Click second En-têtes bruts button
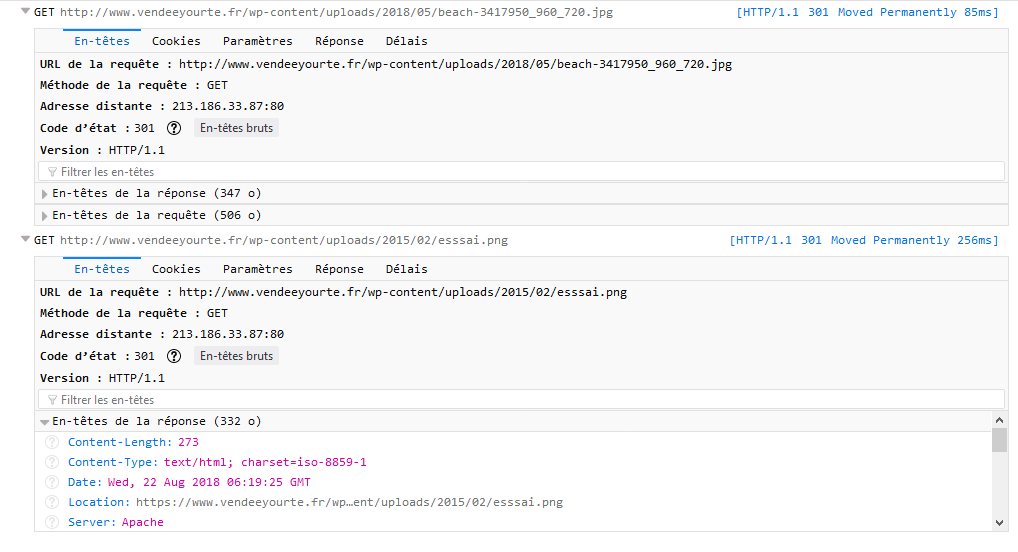 pyautogui.click(x=236, y=356)
